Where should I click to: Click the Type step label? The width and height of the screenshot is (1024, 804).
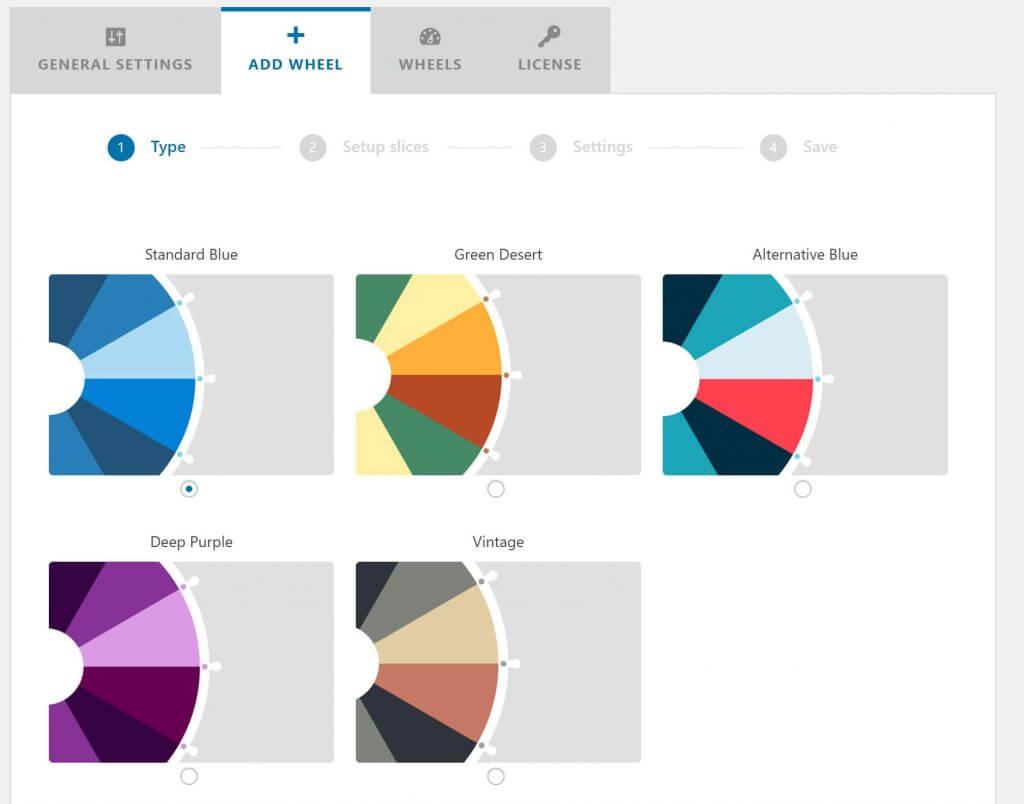click(x=168, y=147)
